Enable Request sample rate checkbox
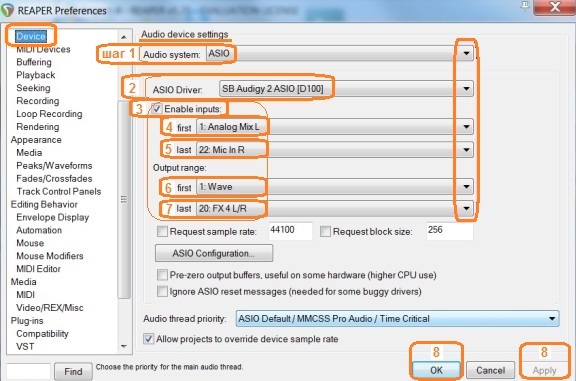 tap(162, 231)
